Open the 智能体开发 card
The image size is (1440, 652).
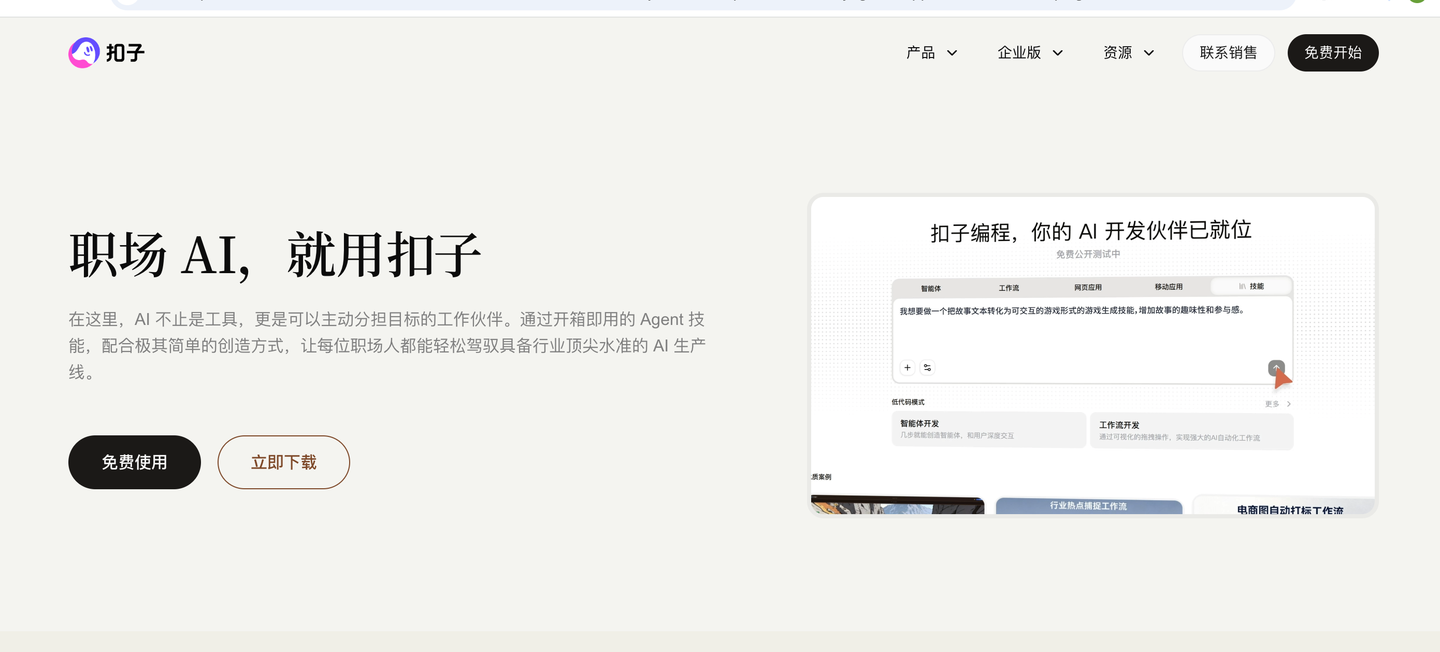tap(989, 430)
